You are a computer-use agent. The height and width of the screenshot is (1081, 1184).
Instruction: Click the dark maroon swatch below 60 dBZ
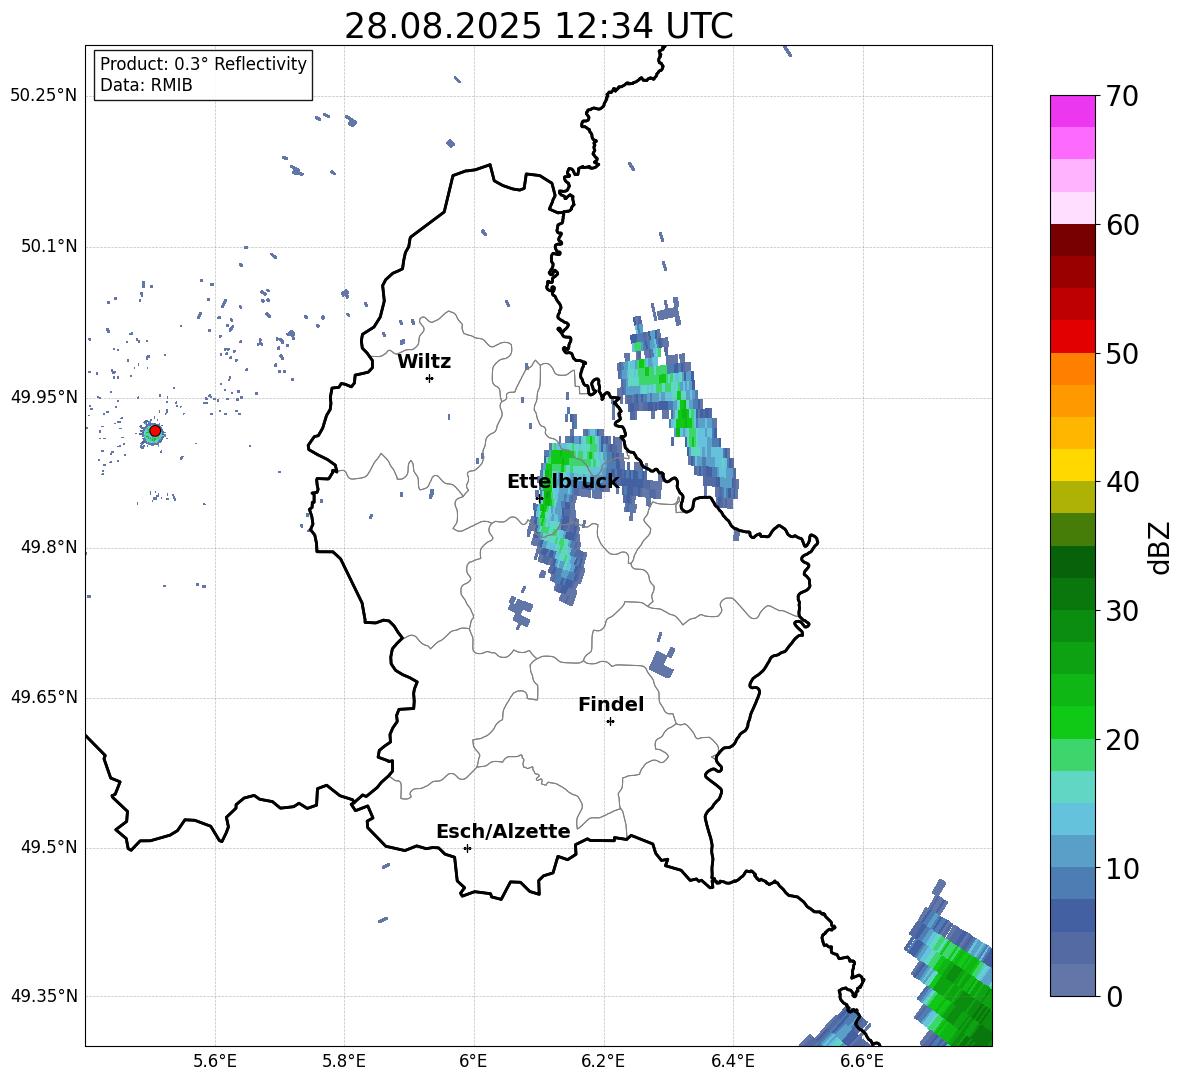1072,240
